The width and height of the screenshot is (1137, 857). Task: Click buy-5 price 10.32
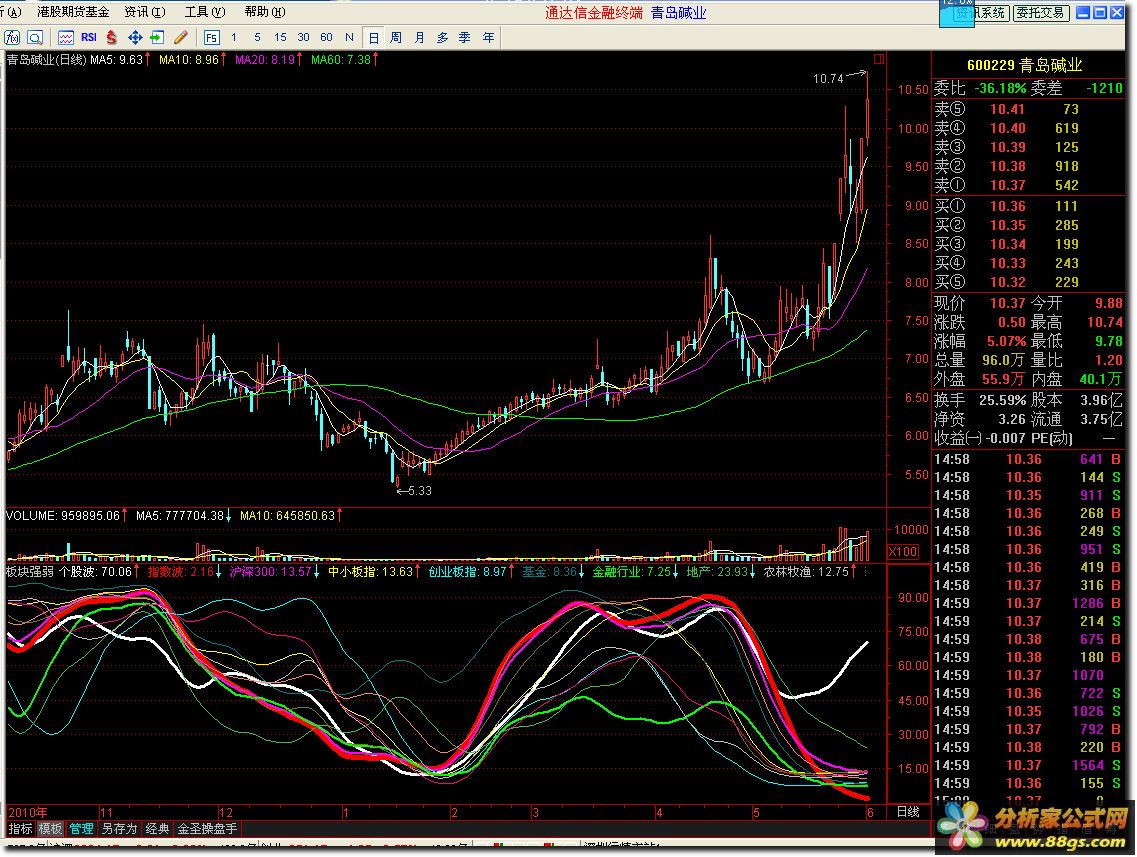tap(1007, 283)
